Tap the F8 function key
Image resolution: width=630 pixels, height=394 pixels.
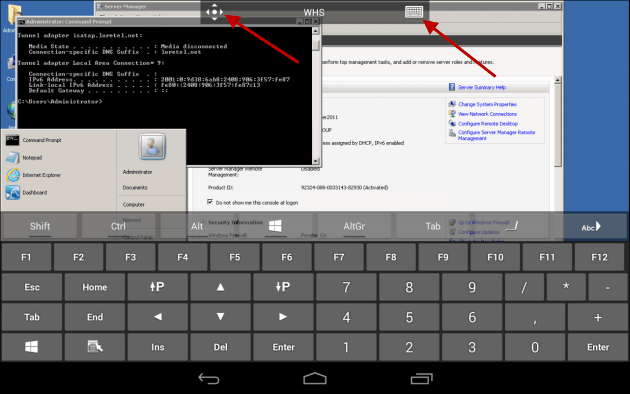391,257
